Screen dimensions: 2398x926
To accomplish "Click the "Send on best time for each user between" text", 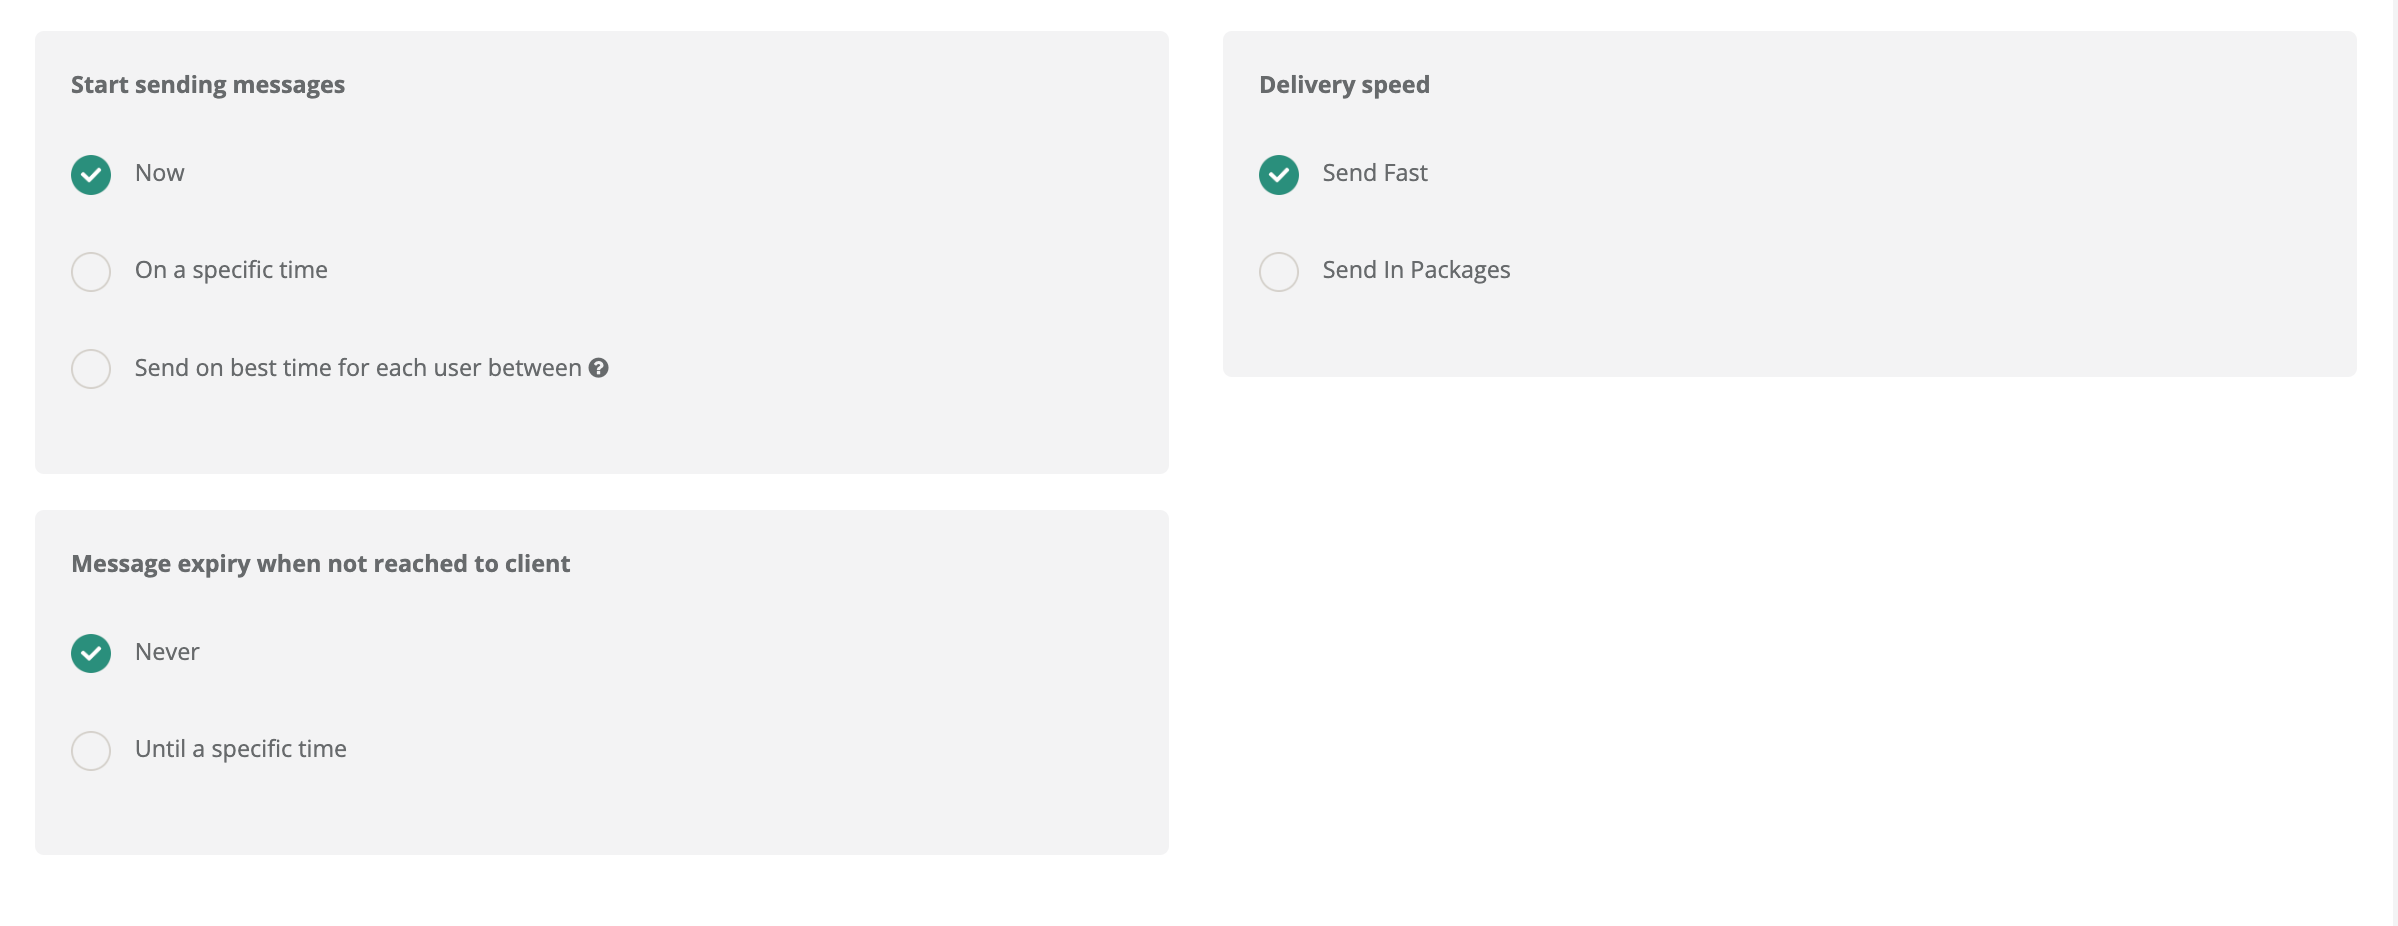I will (357, 368).
